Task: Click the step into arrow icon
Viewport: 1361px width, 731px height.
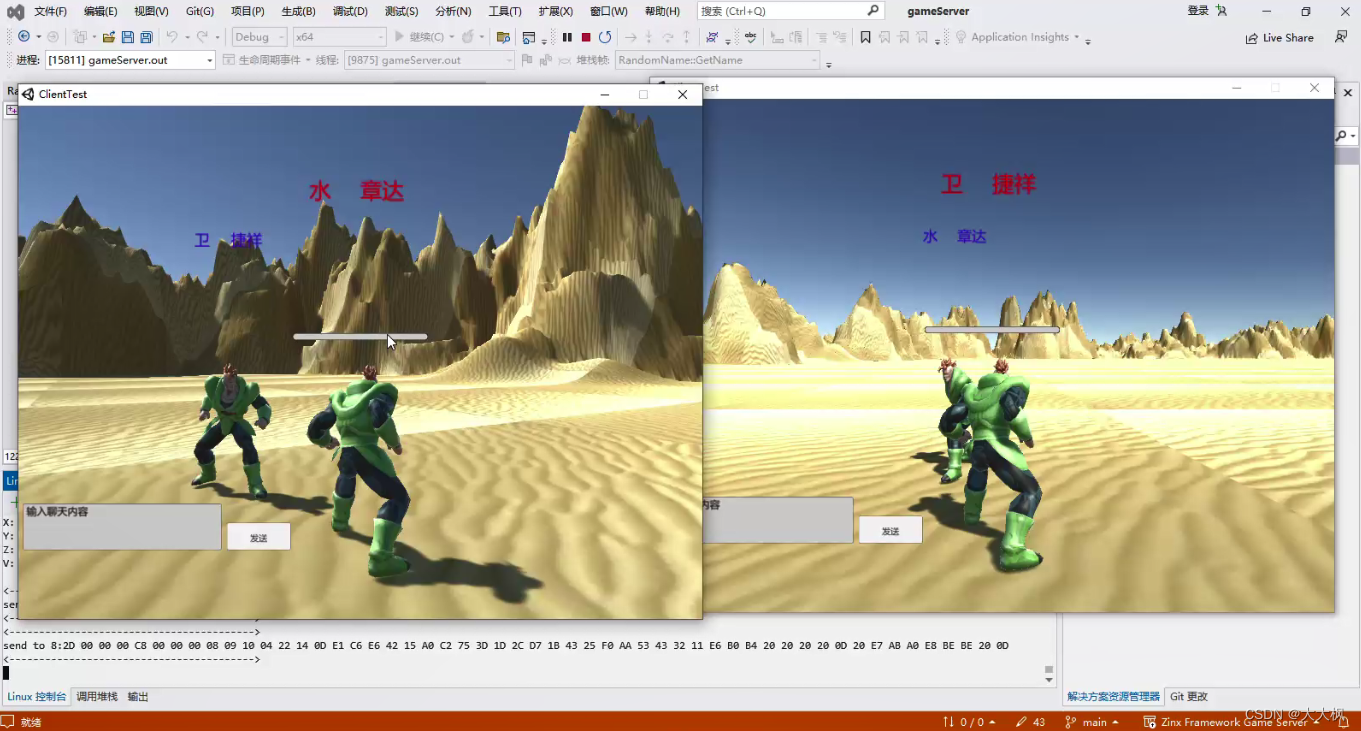Action: coord(649,37)
